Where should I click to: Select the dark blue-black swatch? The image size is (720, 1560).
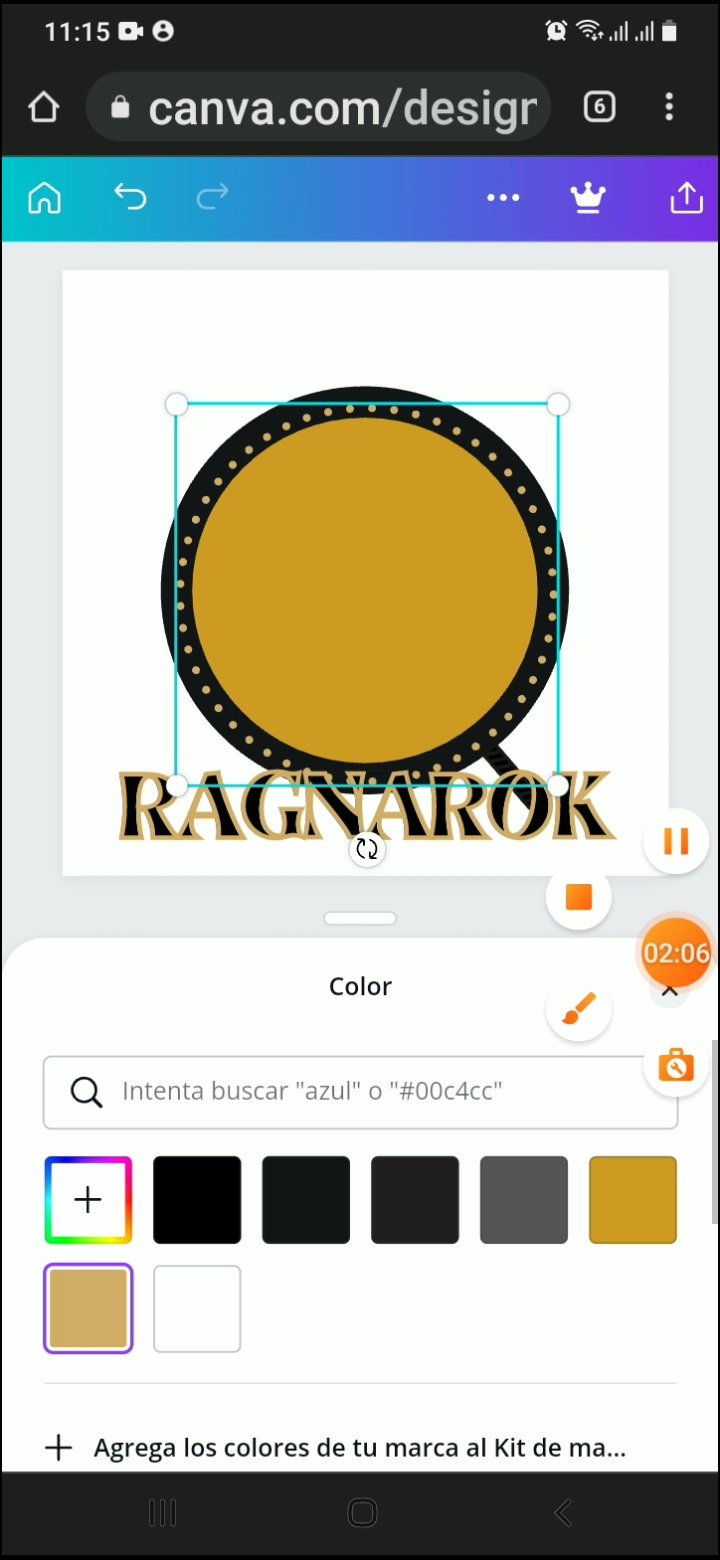click(x=306, y=1200)
